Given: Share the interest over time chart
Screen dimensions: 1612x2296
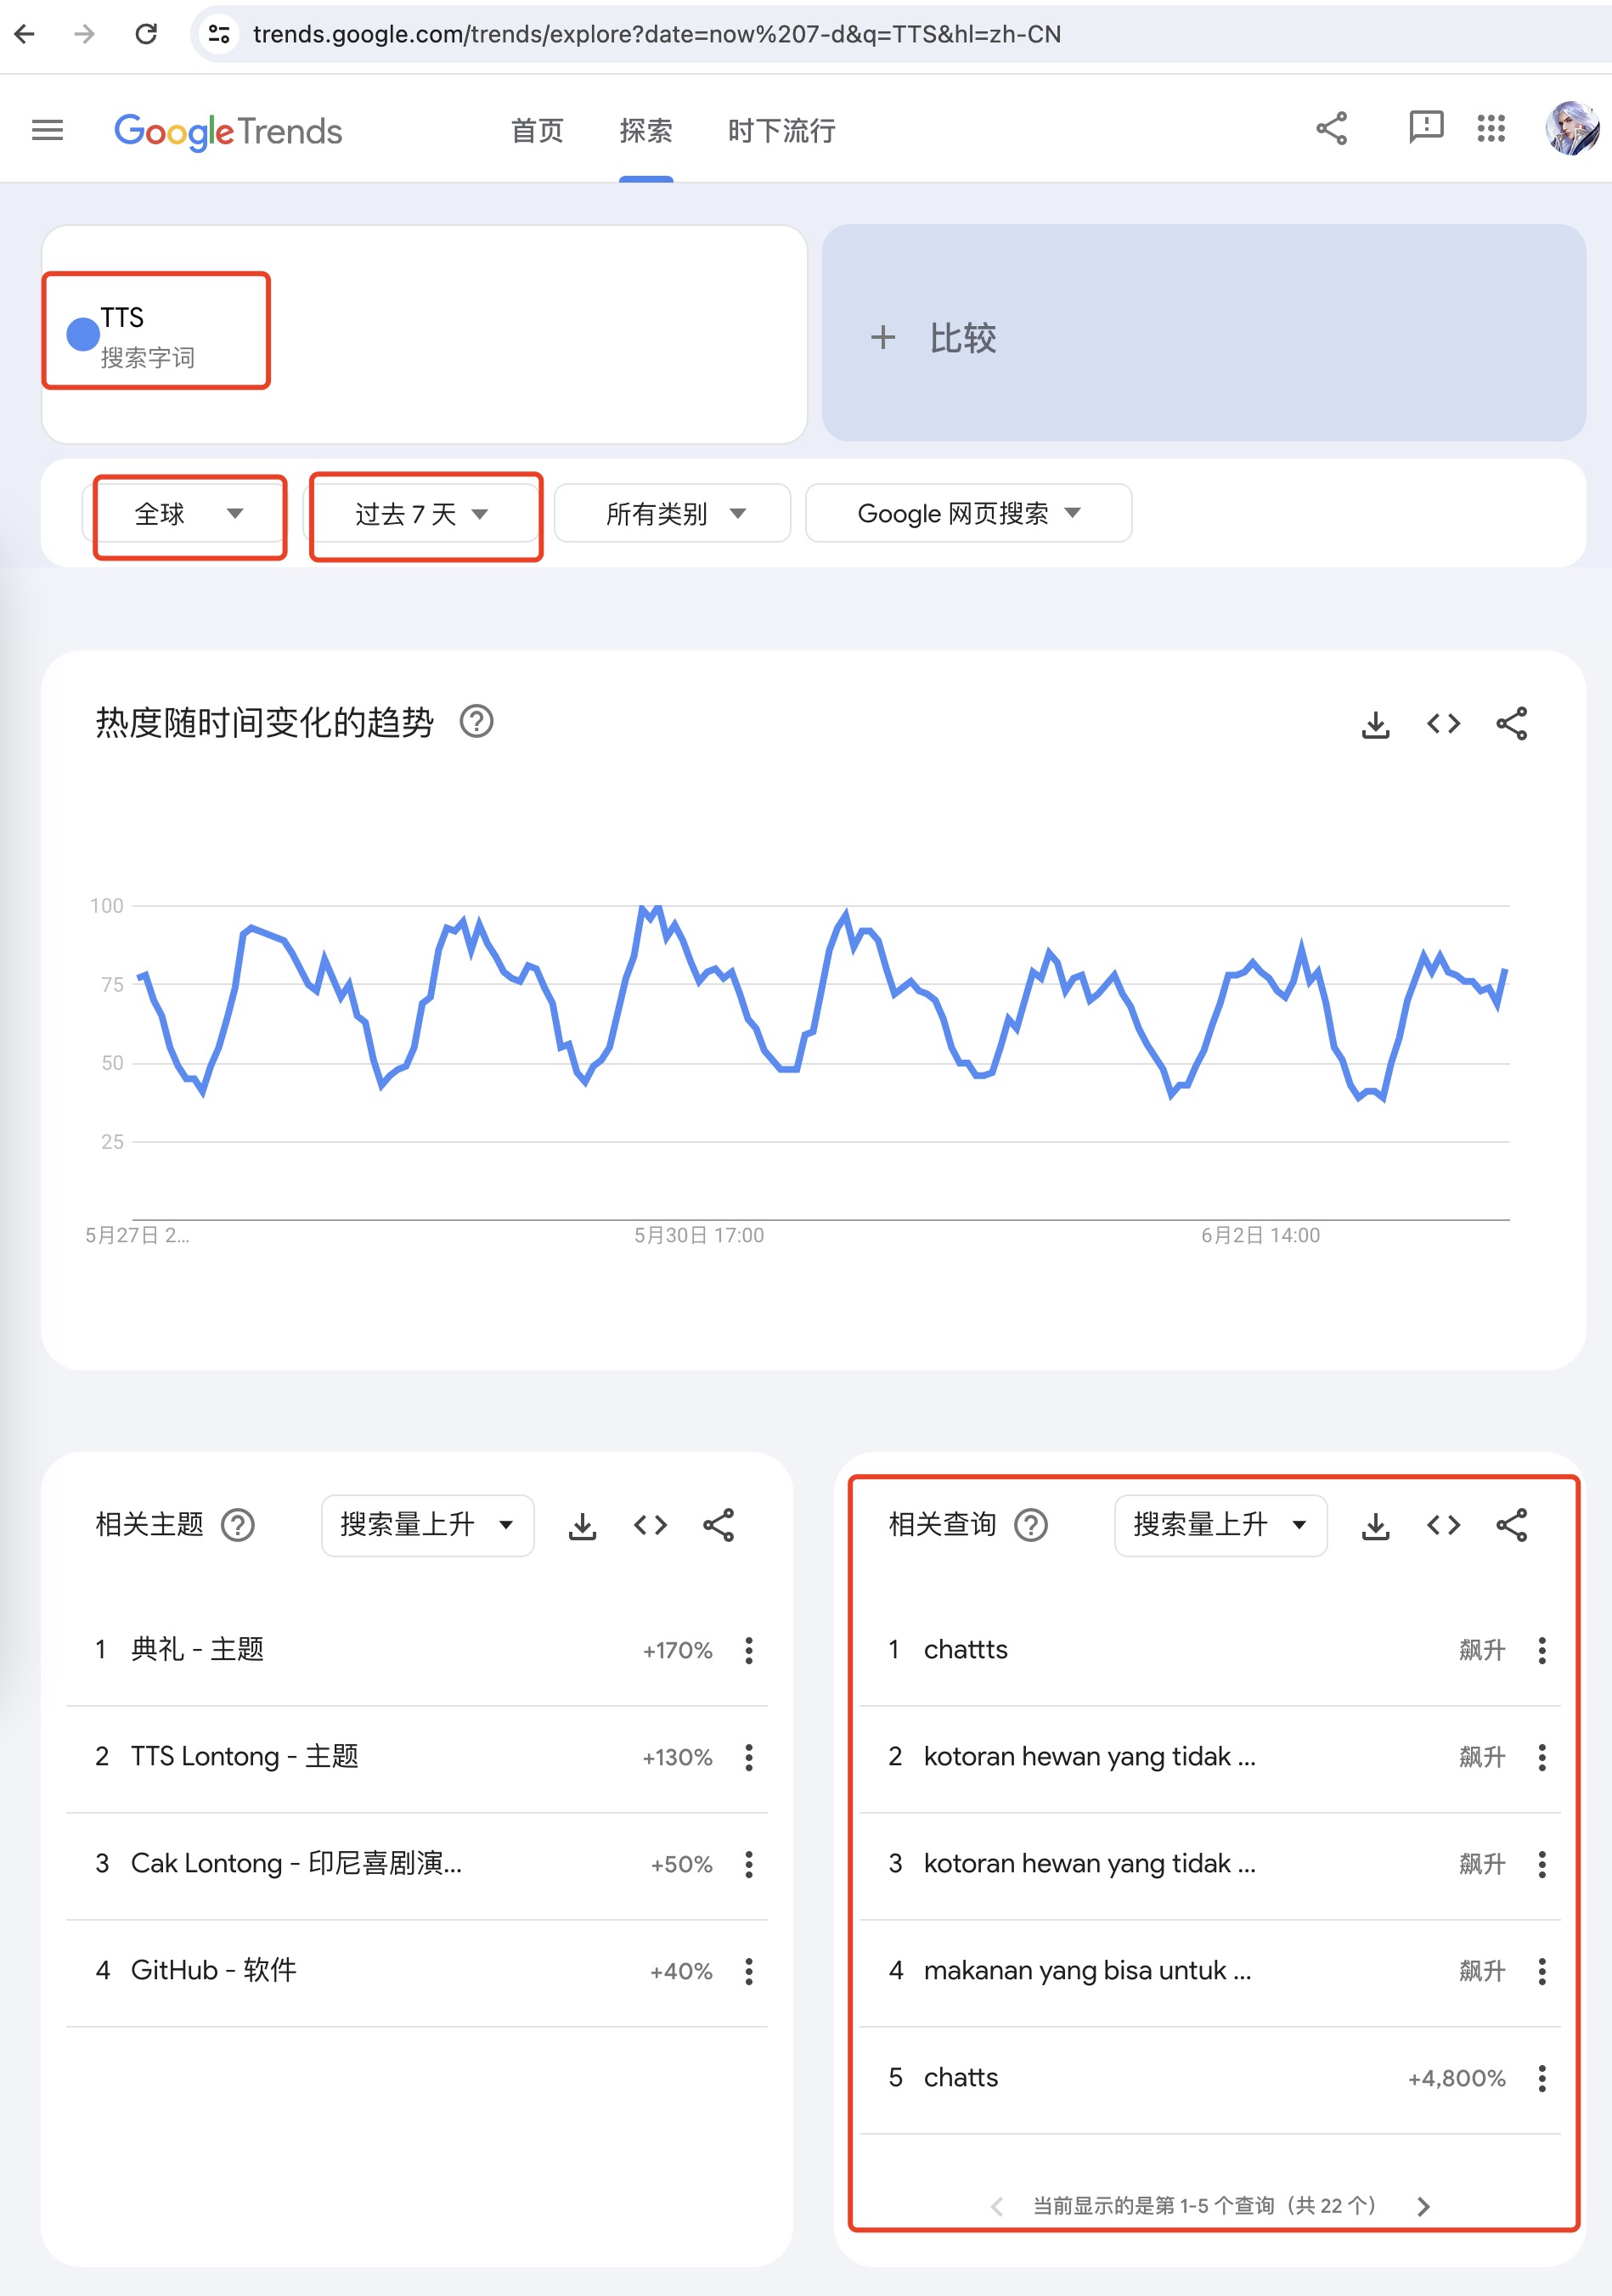Looking at the screenshot, I should (x=1511, y=724).
